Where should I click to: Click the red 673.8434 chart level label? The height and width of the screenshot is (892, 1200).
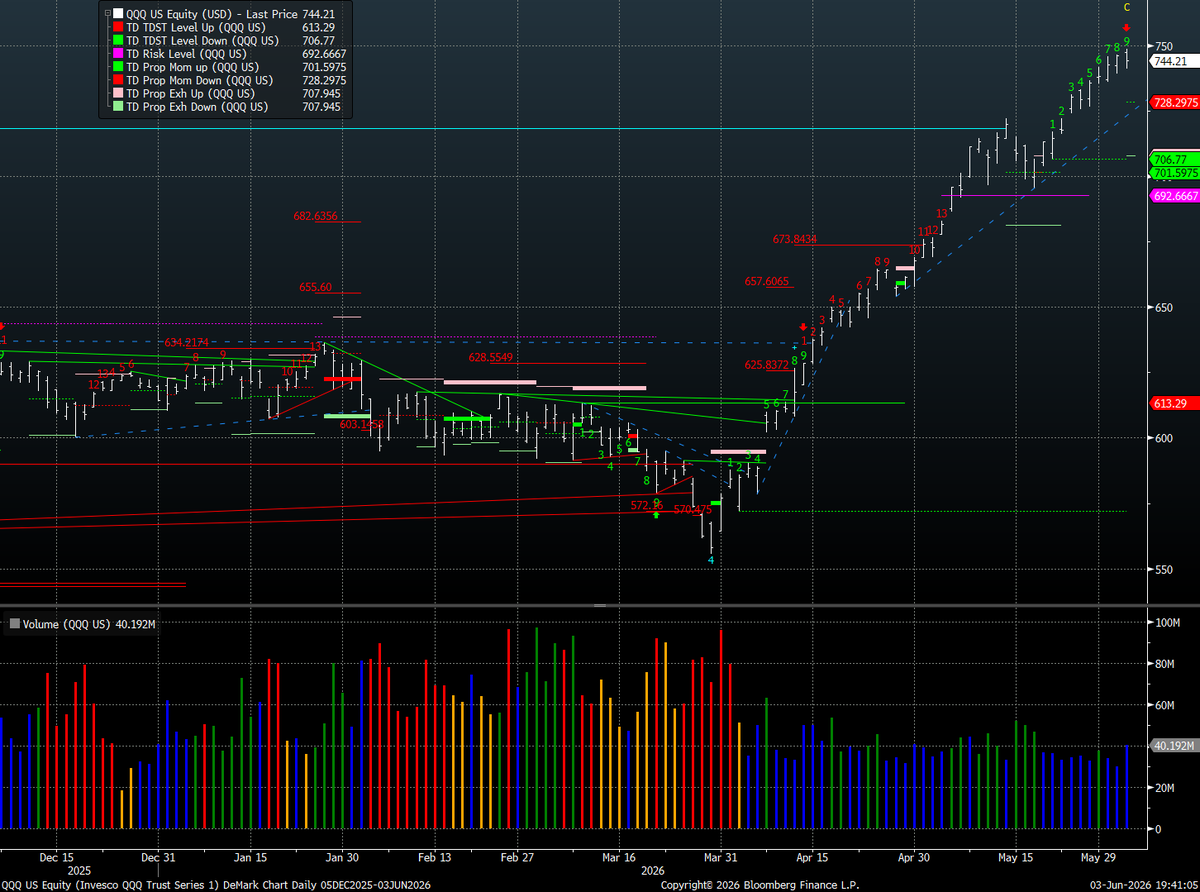[795, 239]
